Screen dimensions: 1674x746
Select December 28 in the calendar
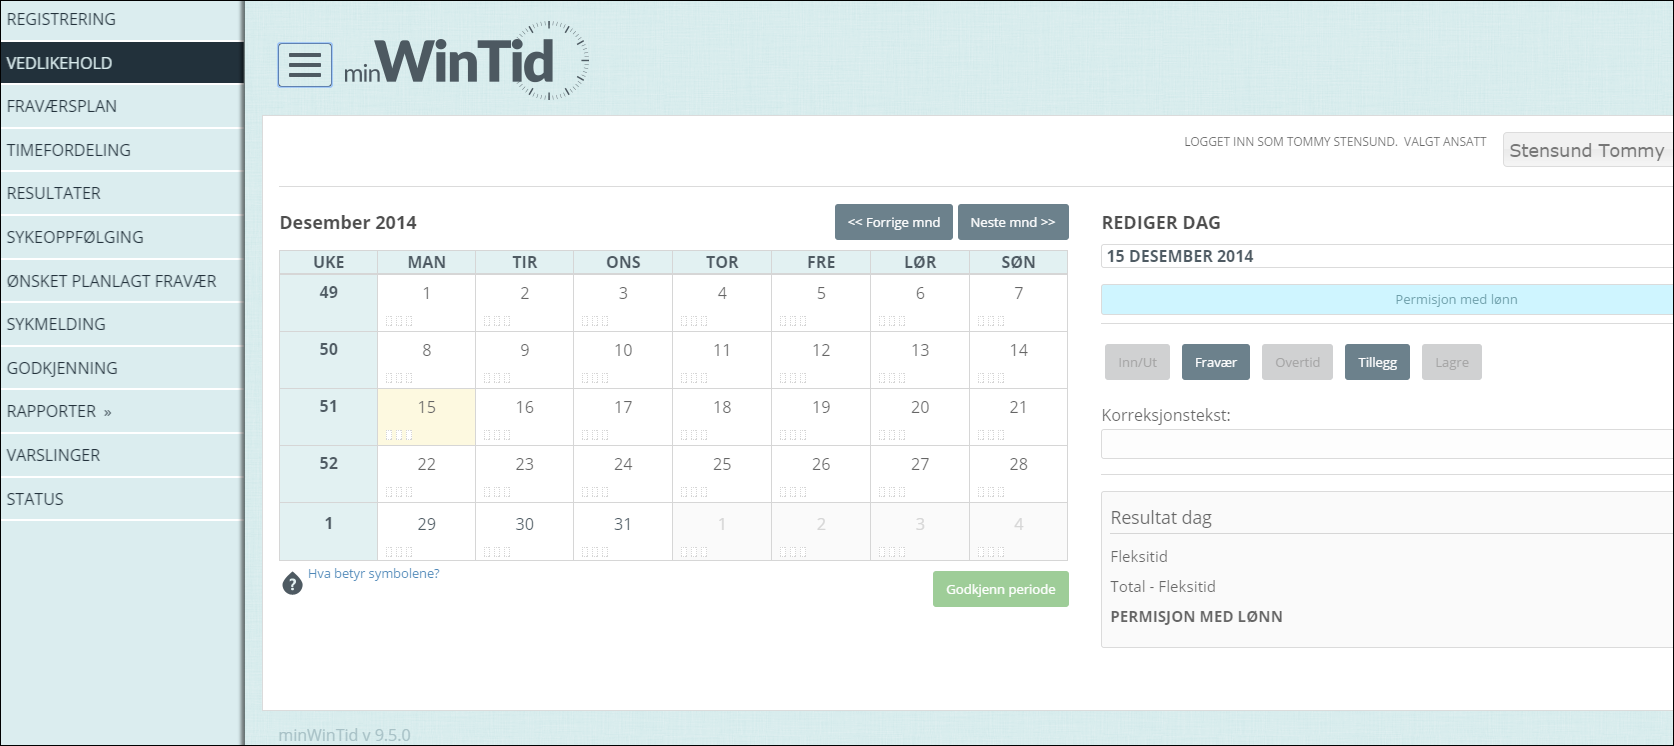(x=1018, y=474)
